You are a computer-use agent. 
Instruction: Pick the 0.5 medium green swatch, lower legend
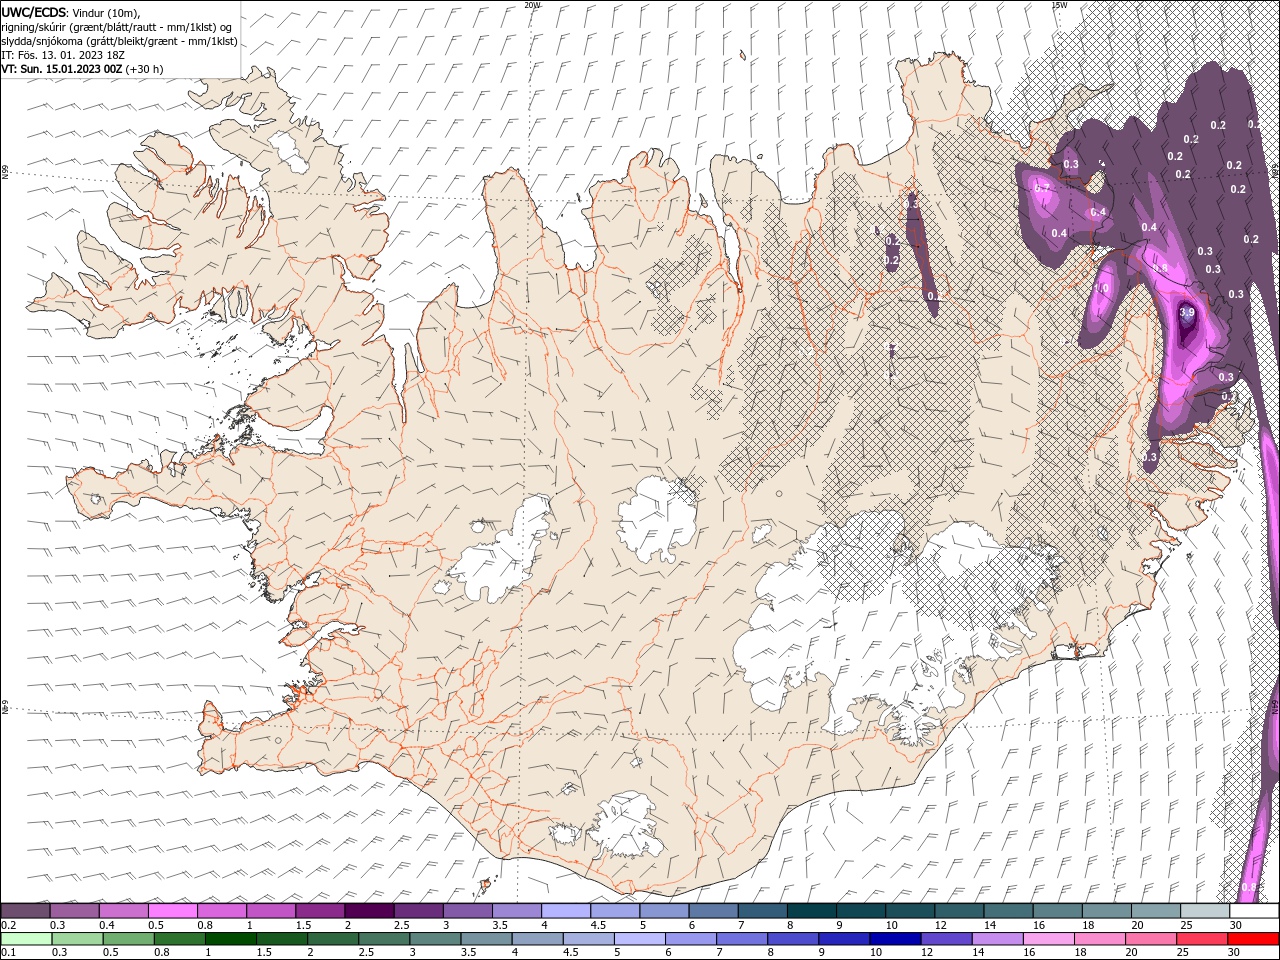tap(128, 938)
